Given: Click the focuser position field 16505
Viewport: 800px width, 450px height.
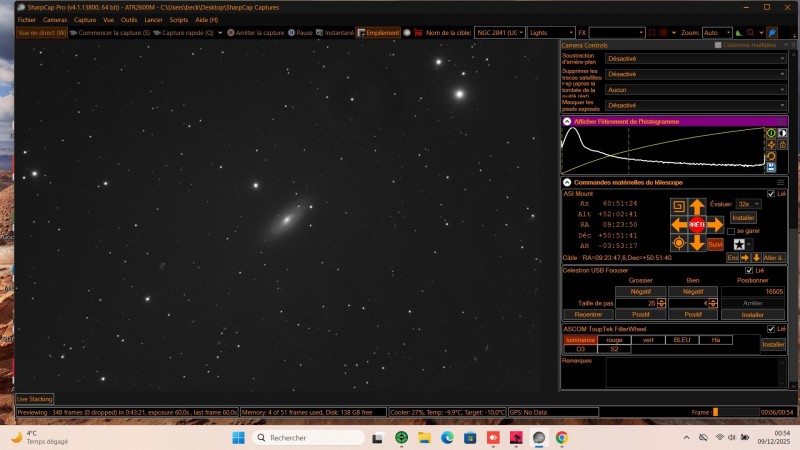Looking at the screenshot, I should [760, 292].
